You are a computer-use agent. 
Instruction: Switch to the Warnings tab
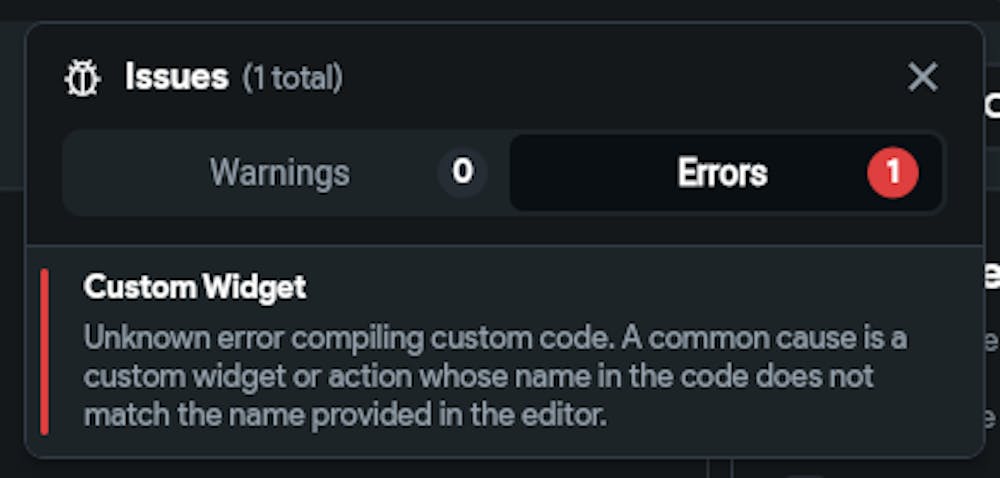tap(286, 172)
